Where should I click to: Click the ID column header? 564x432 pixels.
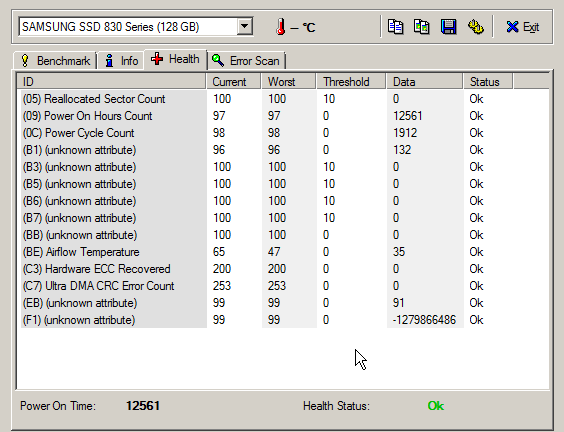pos(112,82)
